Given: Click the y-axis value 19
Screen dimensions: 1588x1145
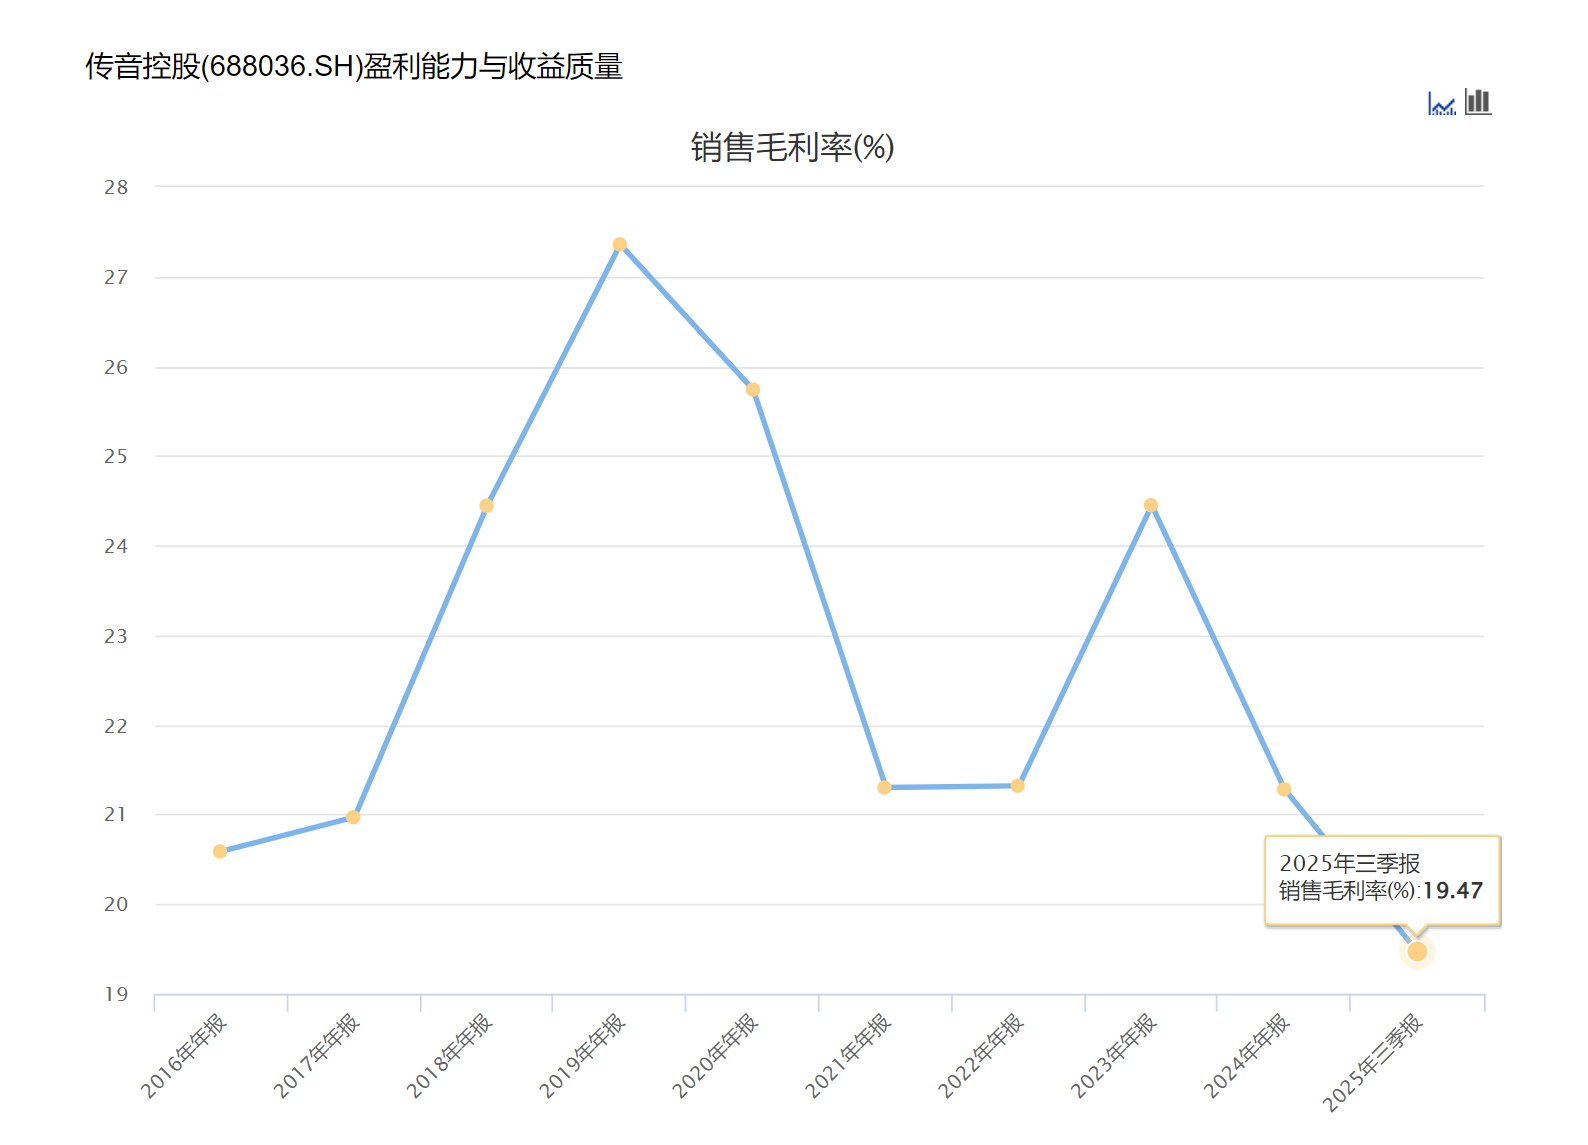Looking at the screenshot, I should pos(116,994).
